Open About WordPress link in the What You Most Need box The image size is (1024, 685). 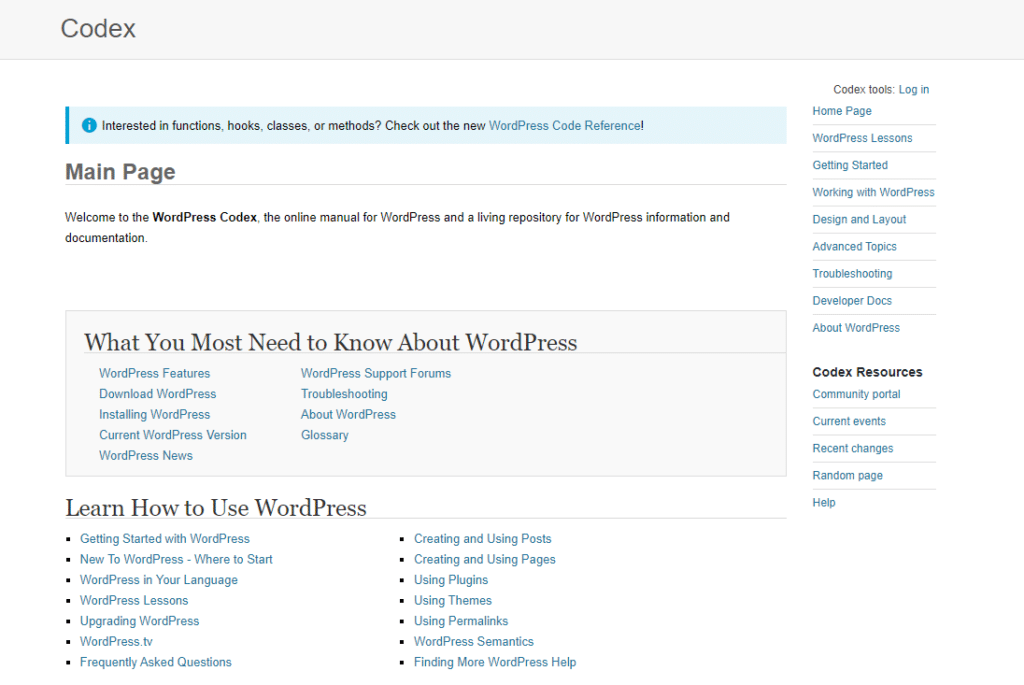pos(348,415)
